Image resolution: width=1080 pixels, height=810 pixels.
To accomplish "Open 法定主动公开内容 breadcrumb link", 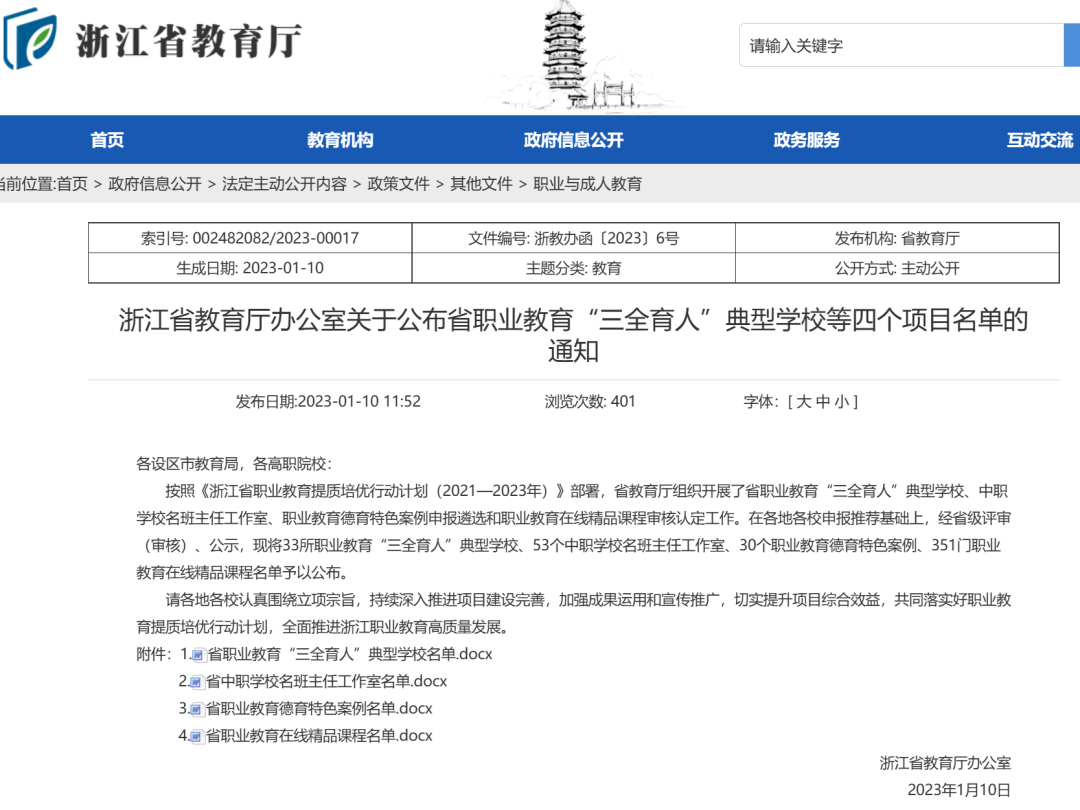I will [x=284, y=184].
